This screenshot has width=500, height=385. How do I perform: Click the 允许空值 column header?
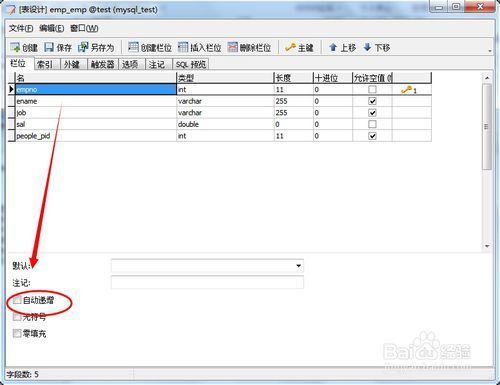372,78
